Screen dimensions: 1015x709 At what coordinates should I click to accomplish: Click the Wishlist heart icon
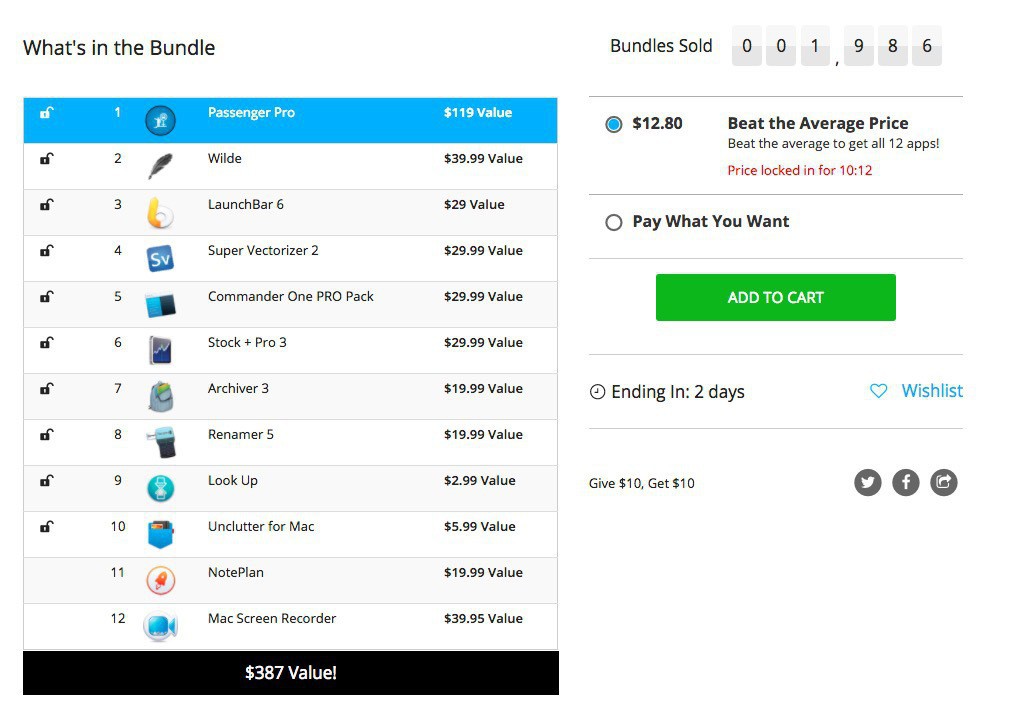(878, 391)
